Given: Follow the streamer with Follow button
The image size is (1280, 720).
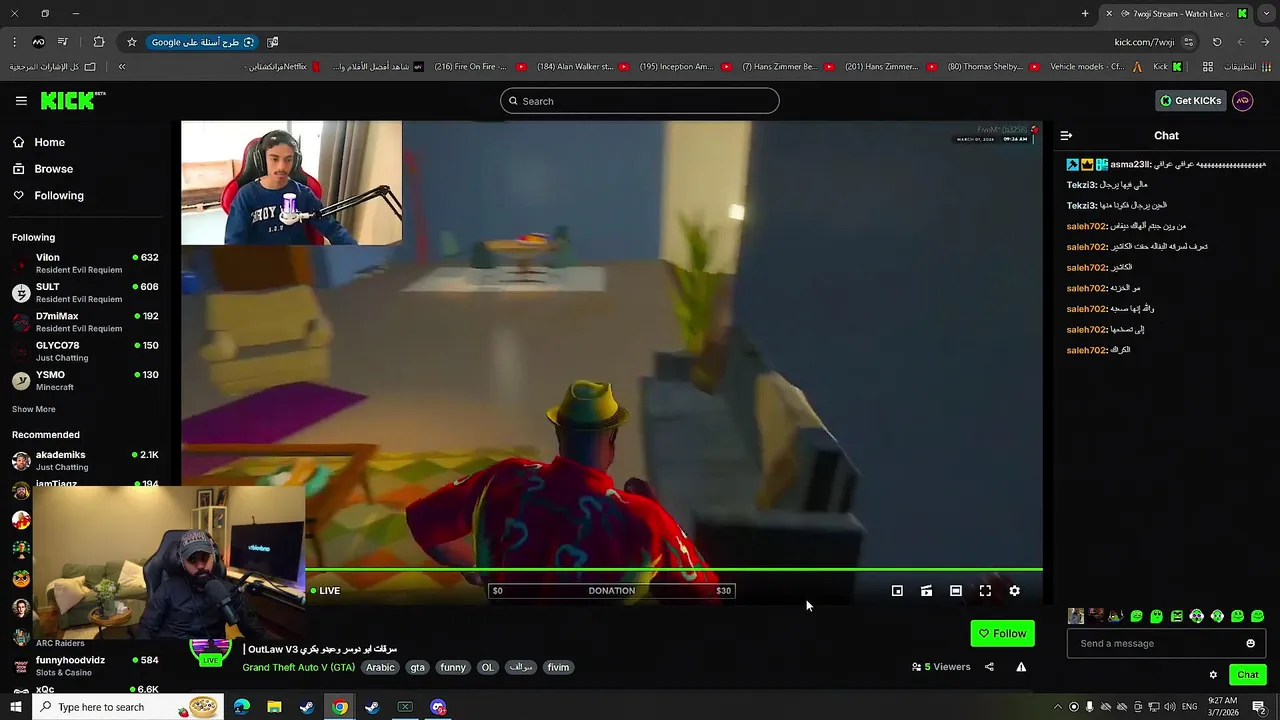Looking at the screenshot, I should 1002,633.
